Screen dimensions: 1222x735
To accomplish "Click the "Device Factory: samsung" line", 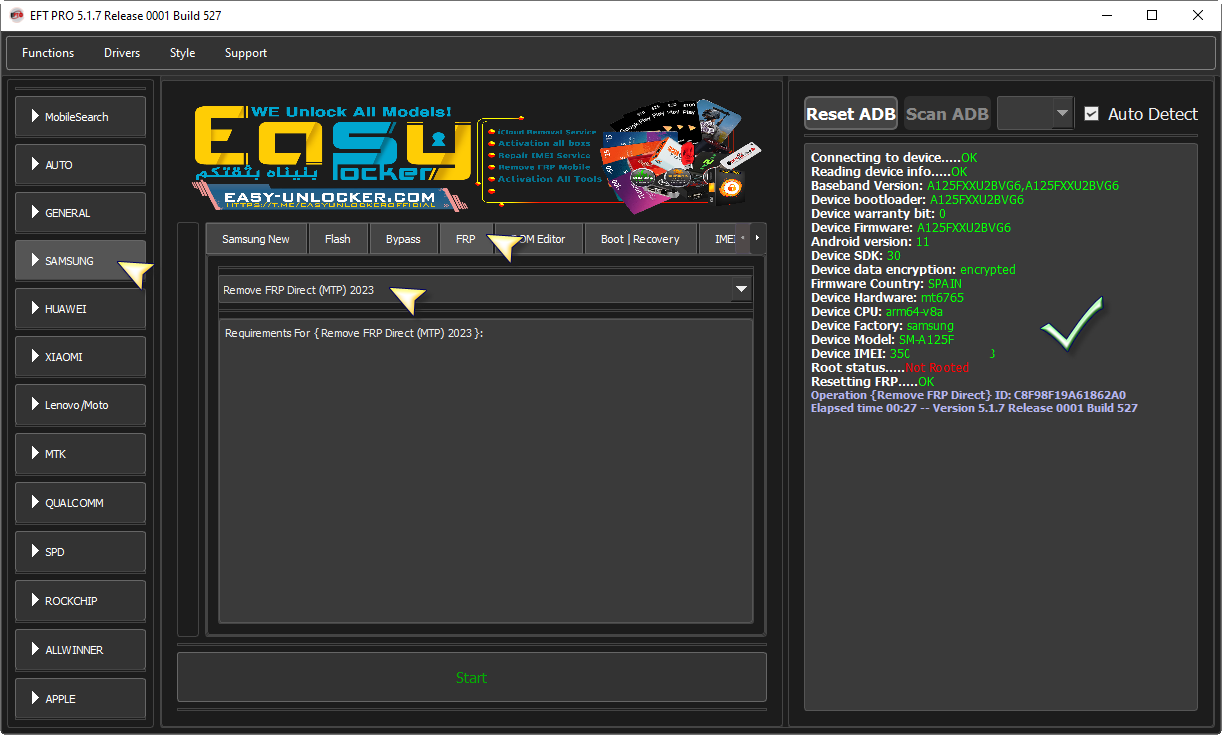I will click(883, 326).
